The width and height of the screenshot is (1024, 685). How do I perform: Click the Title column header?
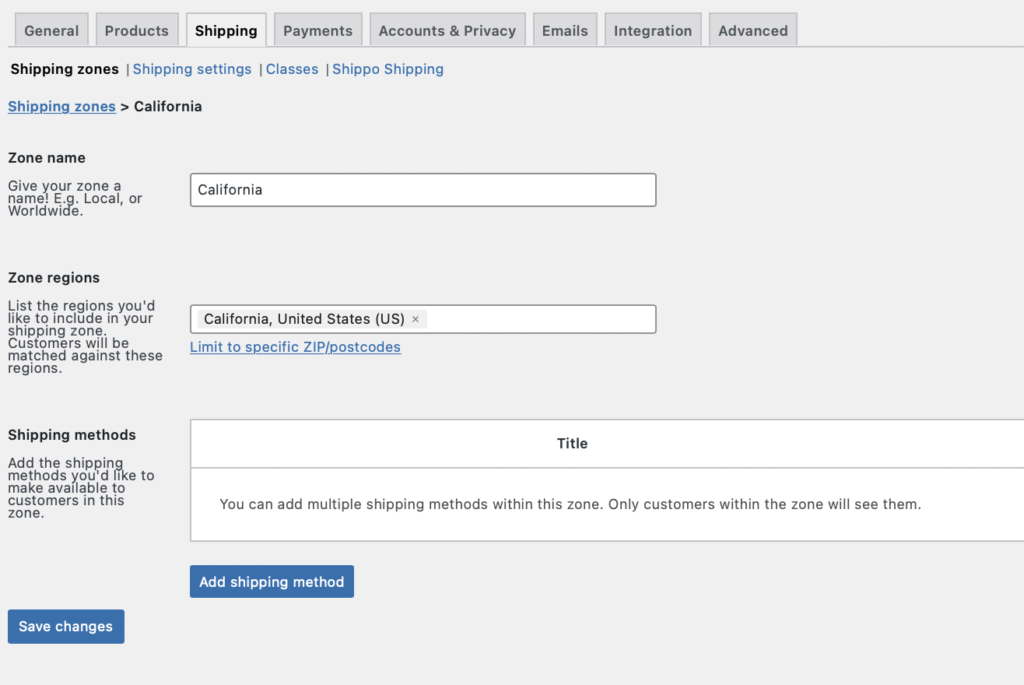point(572,443)
